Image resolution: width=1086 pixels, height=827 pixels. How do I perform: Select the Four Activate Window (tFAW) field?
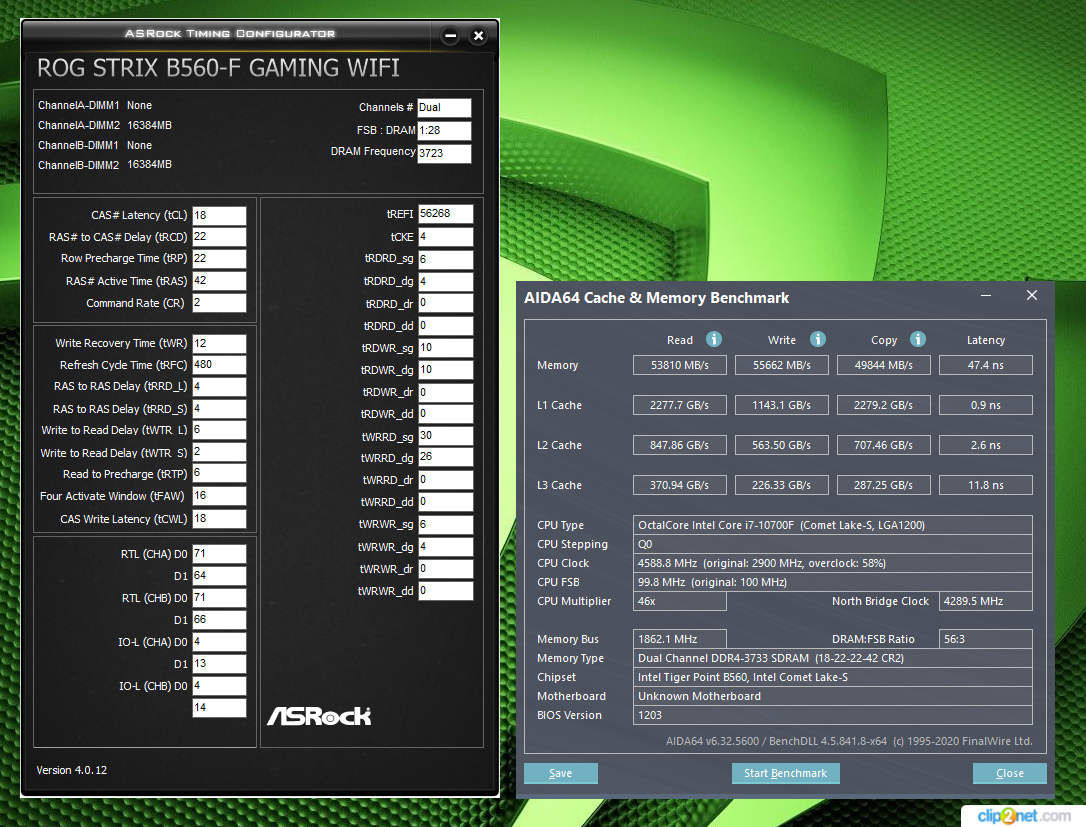click(x=219, y=496)
